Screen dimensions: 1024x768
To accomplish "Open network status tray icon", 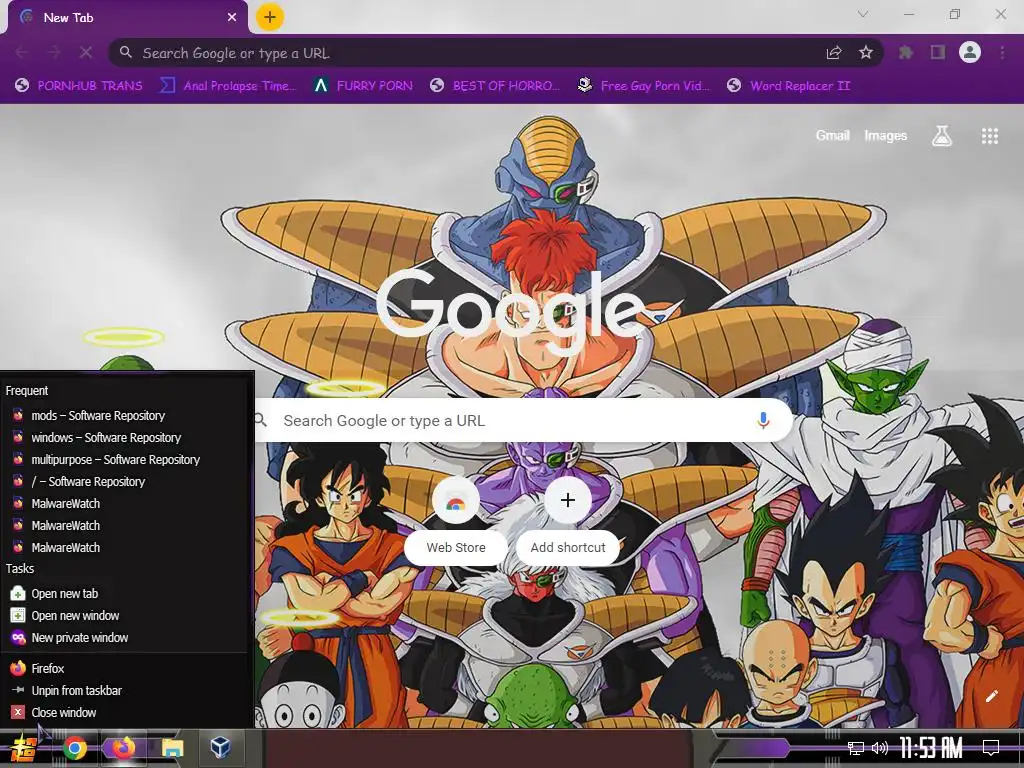I will (x=856, y=748).
